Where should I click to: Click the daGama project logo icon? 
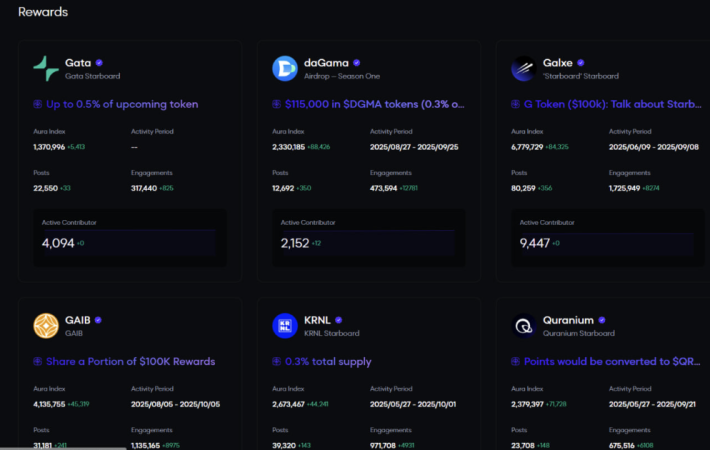coord(285,68)
